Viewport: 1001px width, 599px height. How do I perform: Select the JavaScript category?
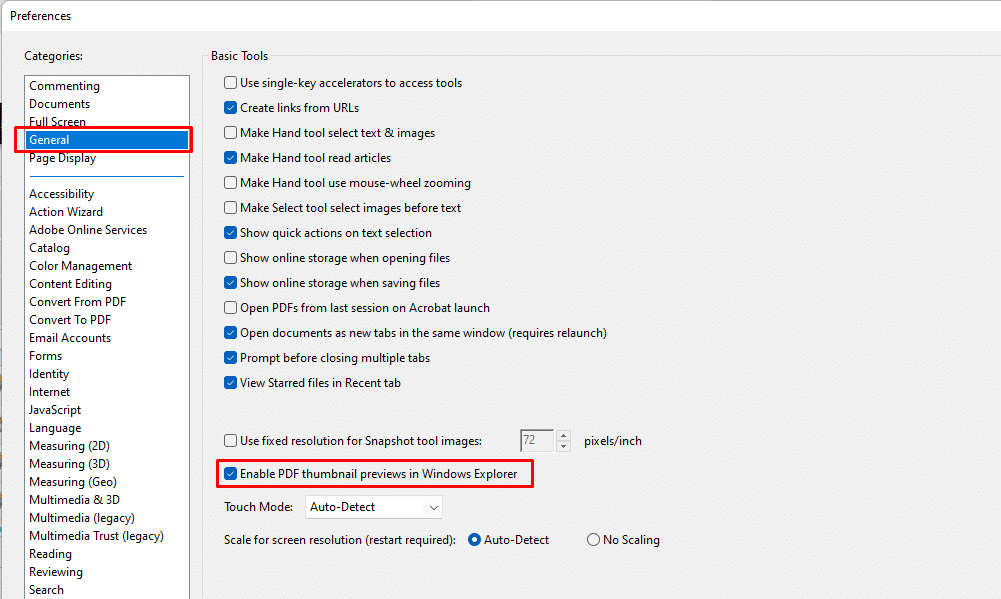(x=55, y=410)
